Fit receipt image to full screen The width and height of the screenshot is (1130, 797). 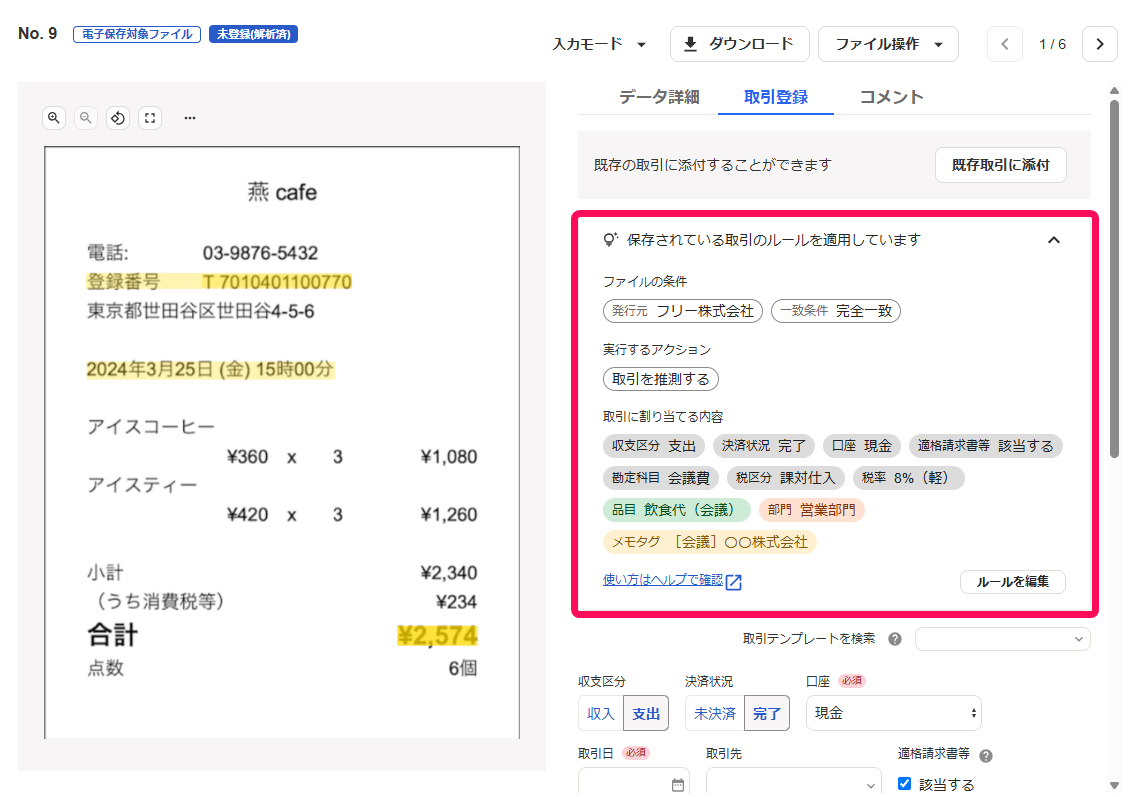(150, 117)
